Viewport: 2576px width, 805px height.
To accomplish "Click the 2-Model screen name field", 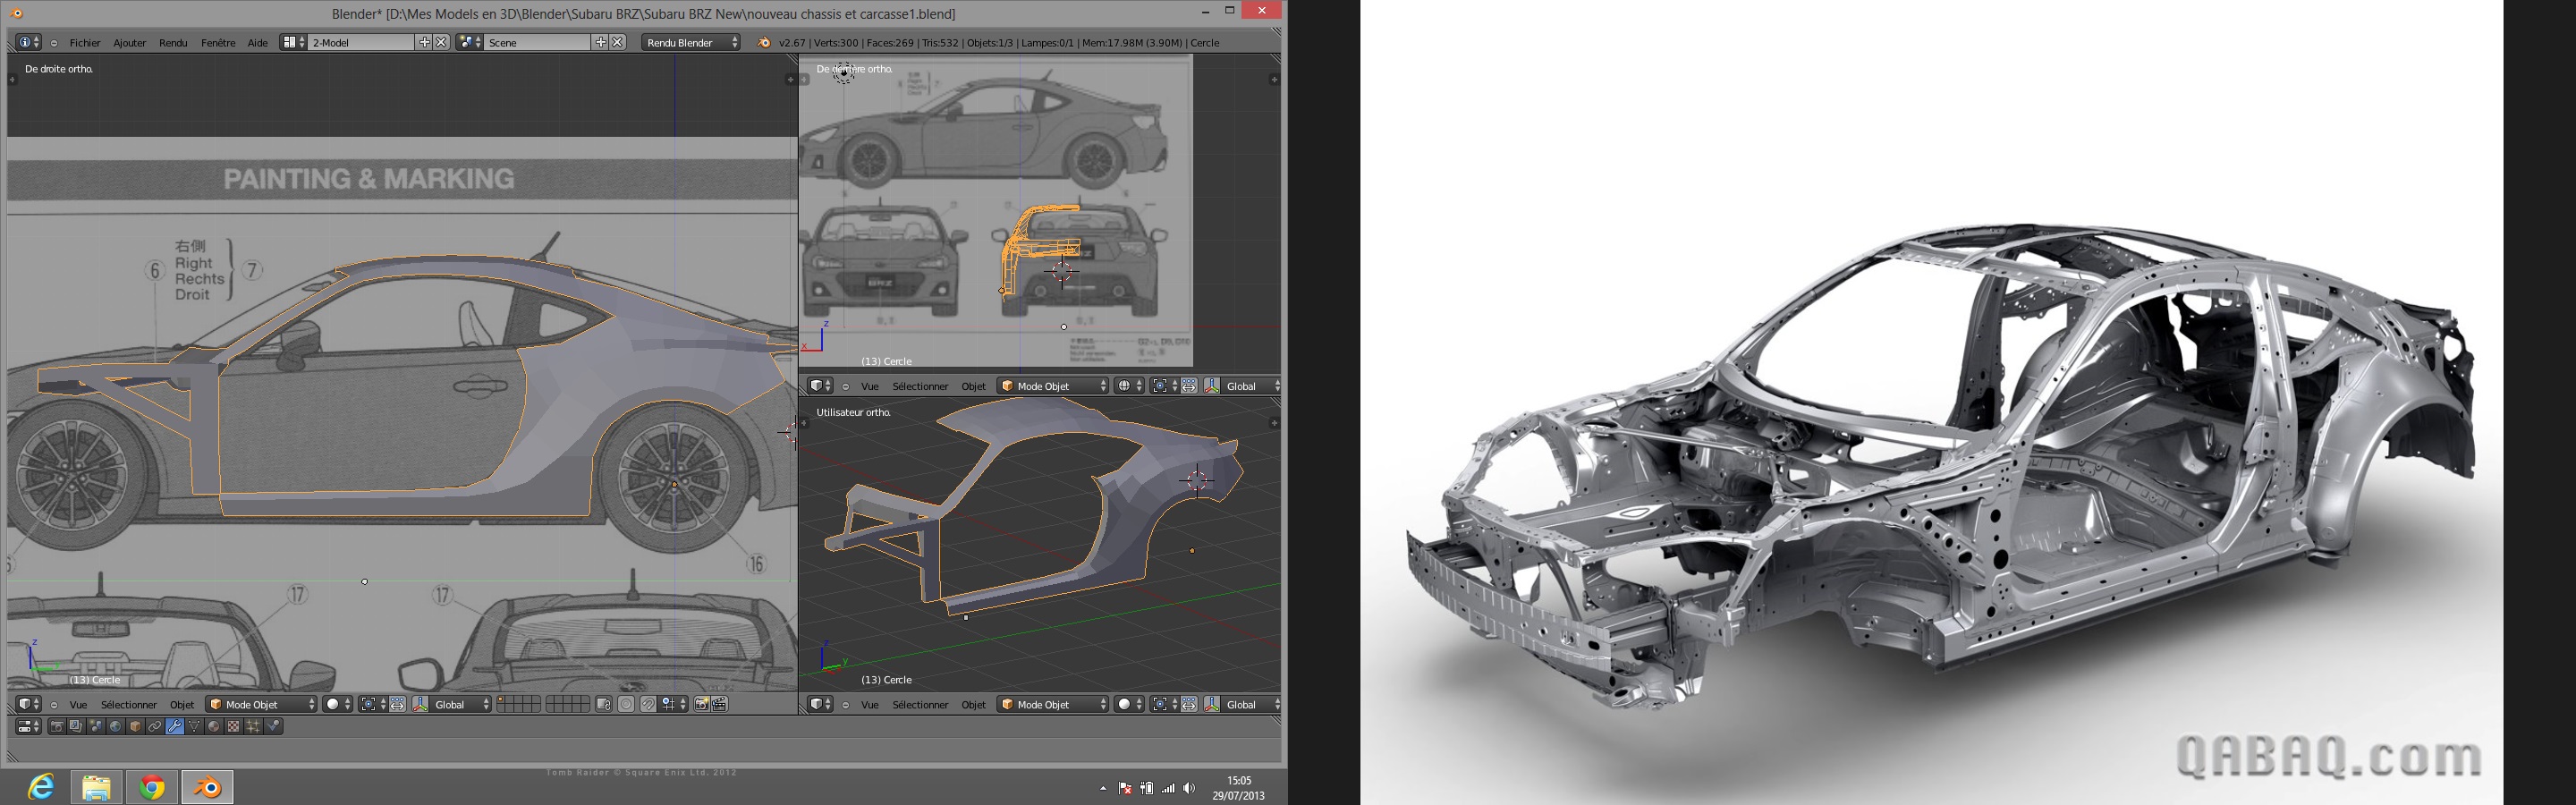I will pyautogui.click(x=361, y=43).
